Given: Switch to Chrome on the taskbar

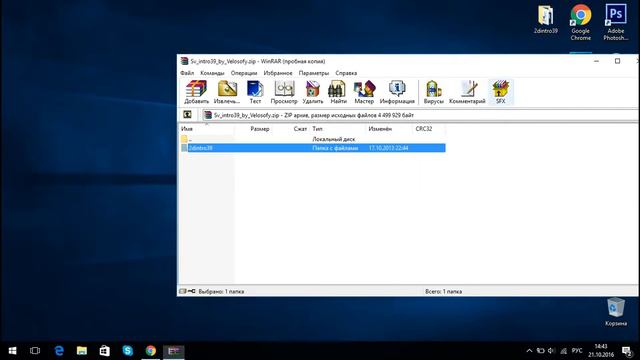Looking at the screenshot, I should coord(151,351).
